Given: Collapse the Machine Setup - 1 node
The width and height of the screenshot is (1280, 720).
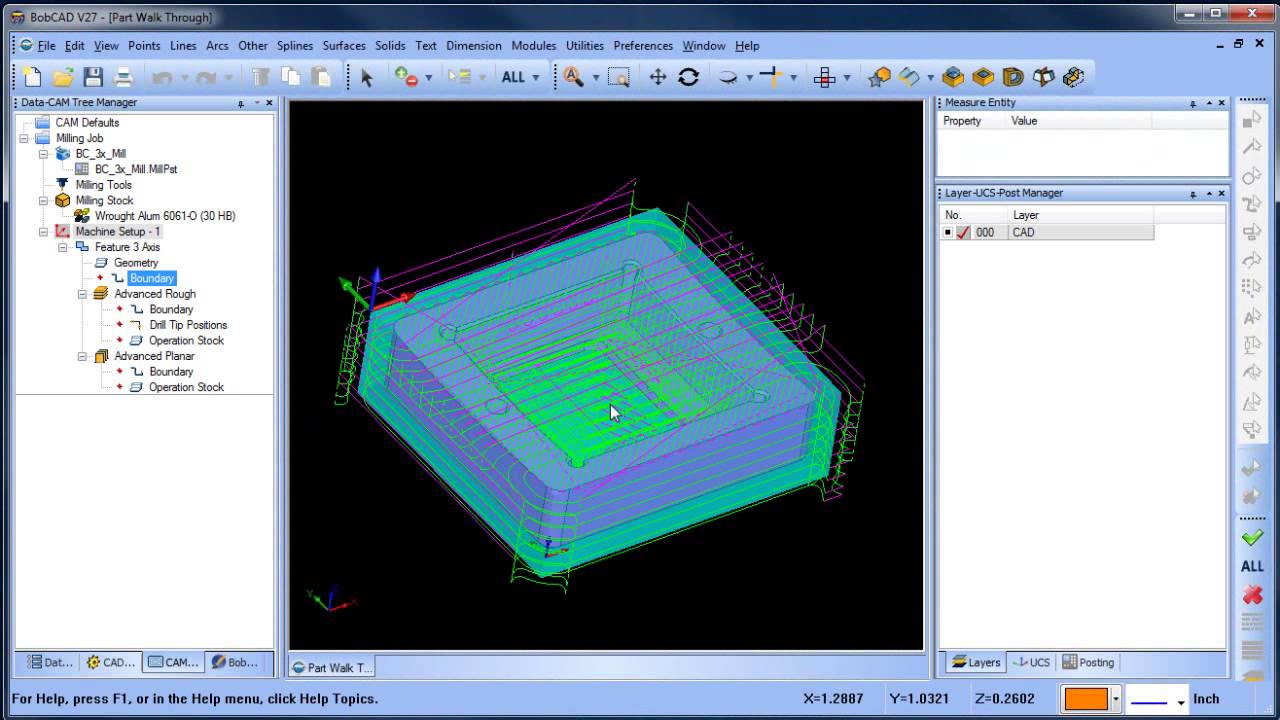Looking at the screenshot, I should coord(43,231).
